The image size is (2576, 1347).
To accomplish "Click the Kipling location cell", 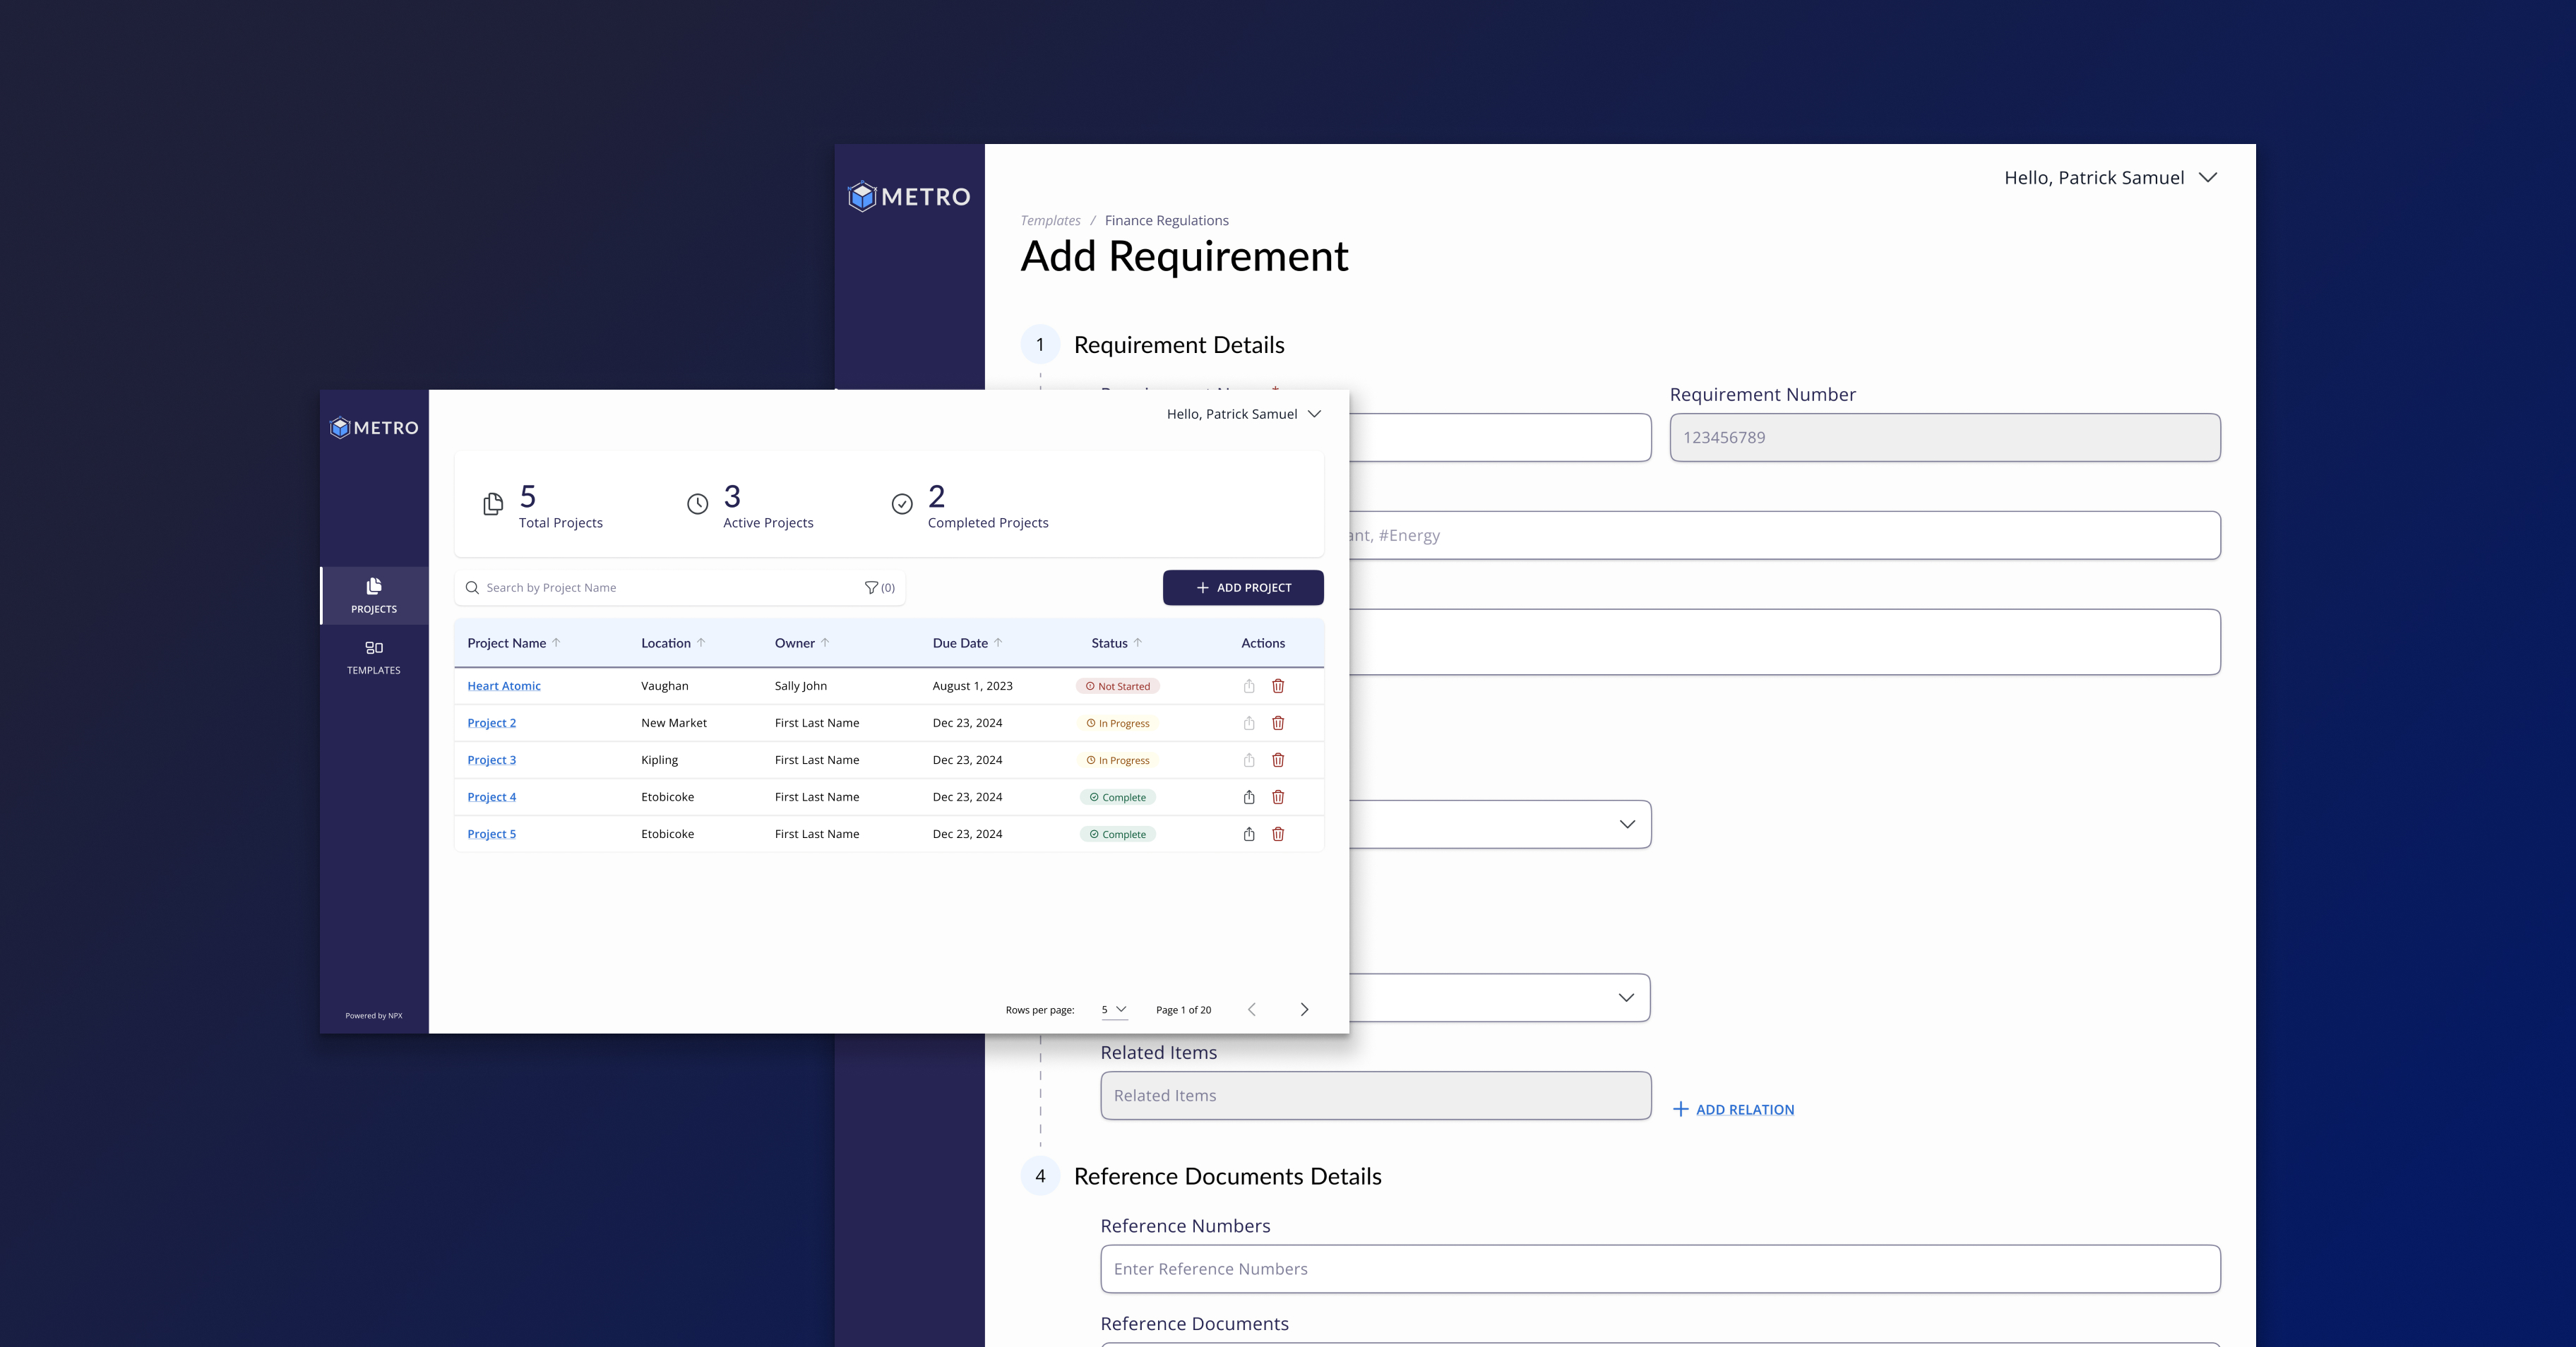I will [x=660, y=760].
